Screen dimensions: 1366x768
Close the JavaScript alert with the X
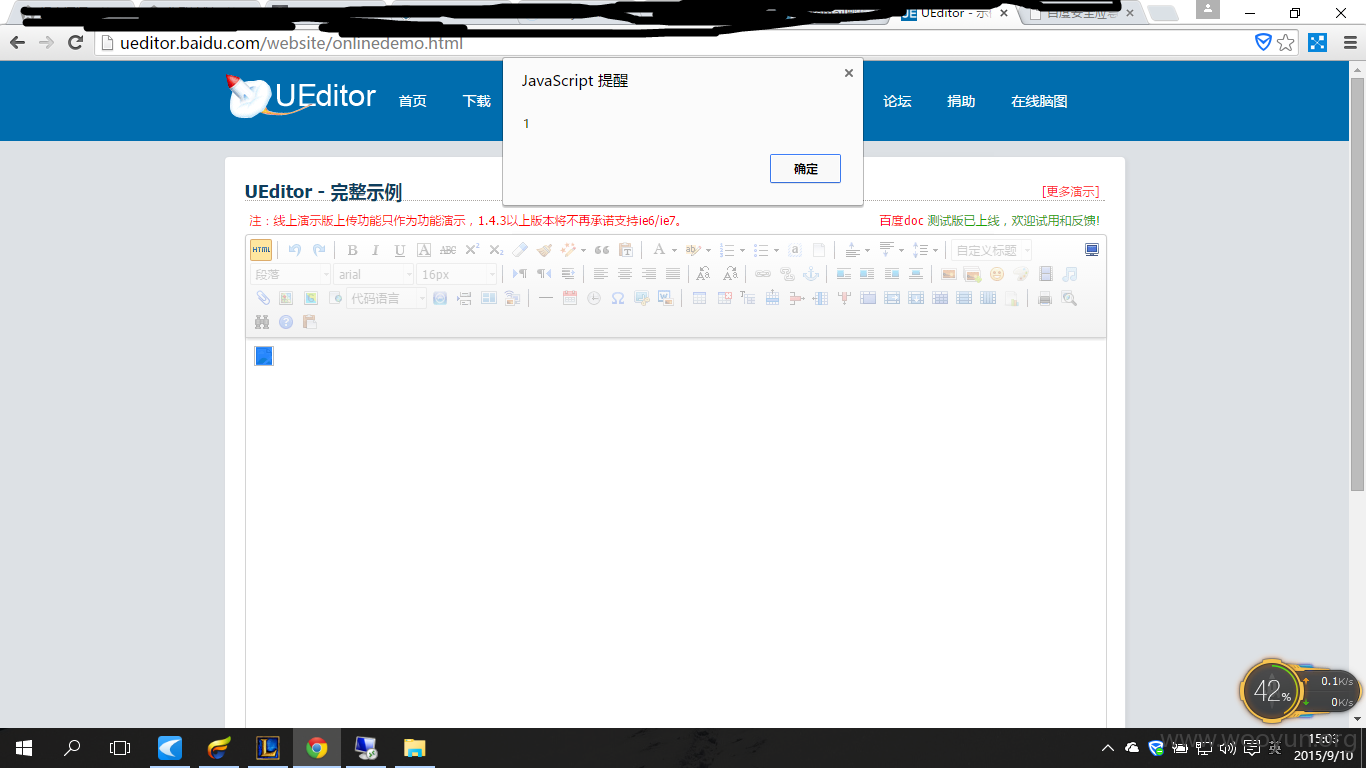click(x=849, y=73)
